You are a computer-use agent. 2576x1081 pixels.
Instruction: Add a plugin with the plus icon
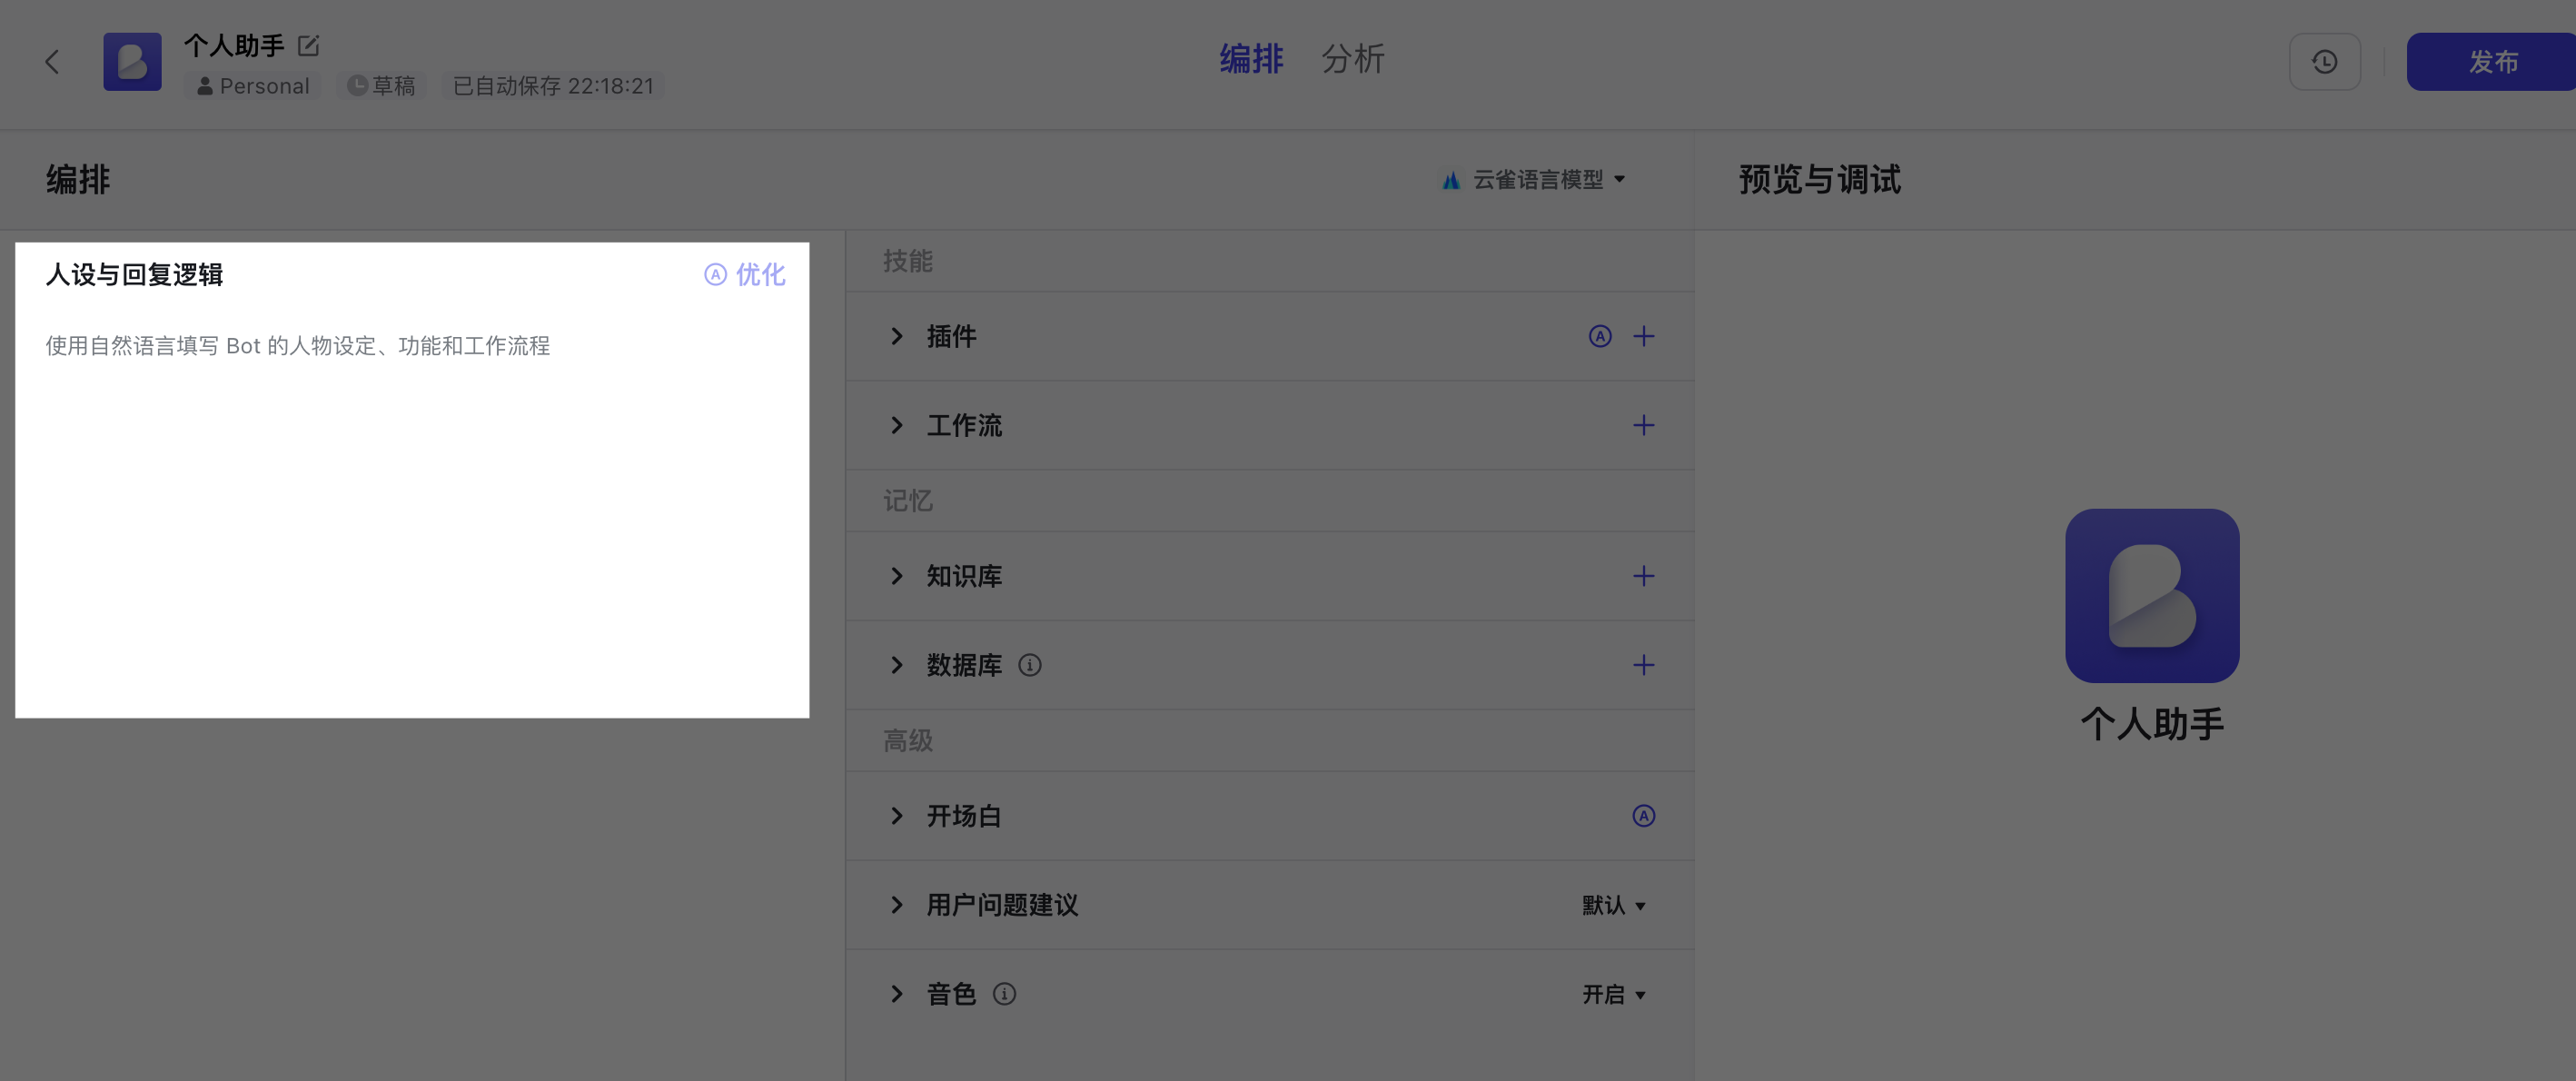[x=1644, y=337]
